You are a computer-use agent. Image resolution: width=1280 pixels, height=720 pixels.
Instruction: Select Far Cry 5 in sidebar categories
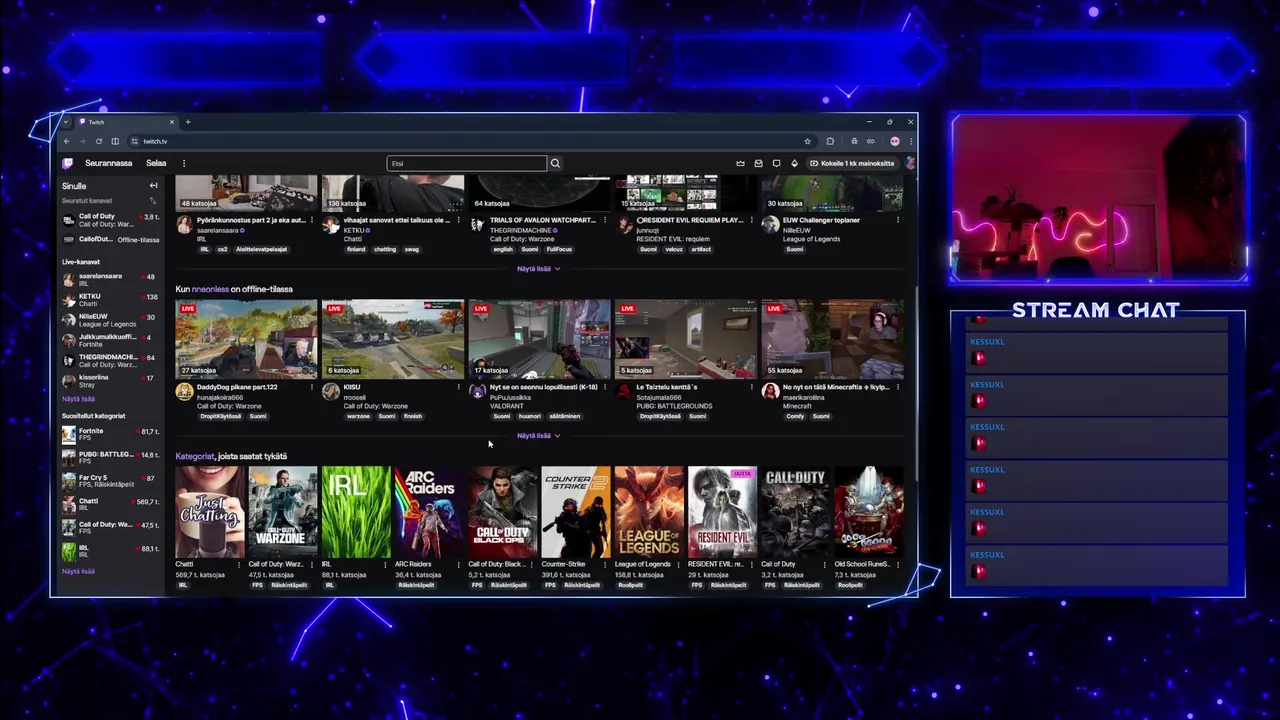pyautogui.click(x=109, y=481)
